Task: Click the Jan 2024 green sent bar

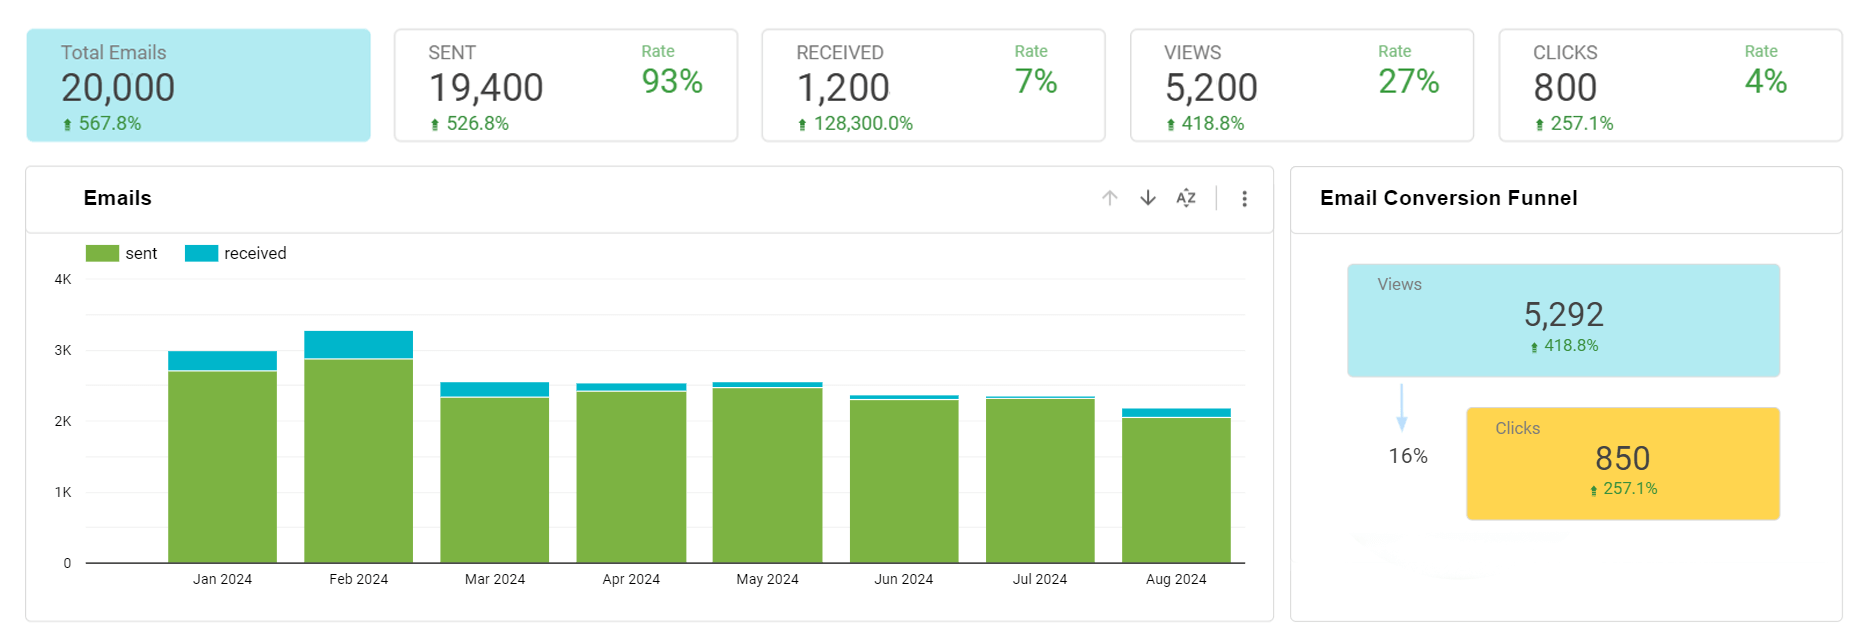Action: (222, 466)
